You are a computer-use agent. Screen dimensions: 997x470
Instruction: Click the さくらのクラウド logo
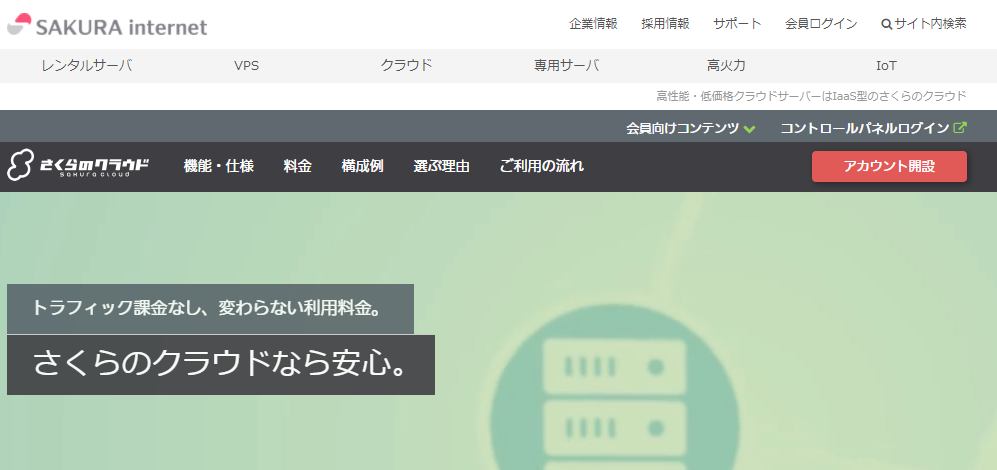pyautogui.click(x=79, y=166)
